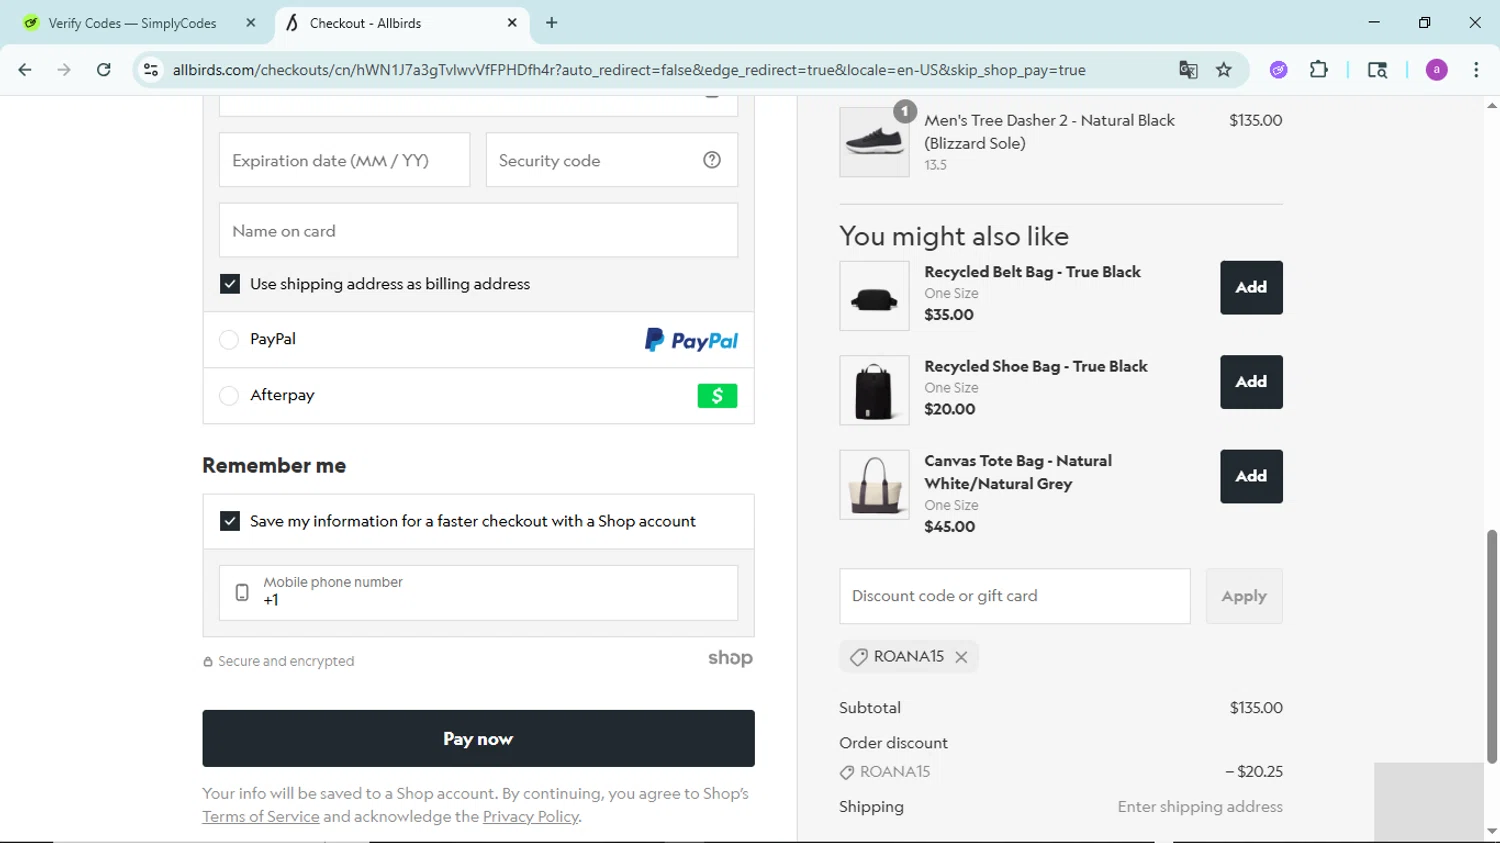Close the Verify Codes SimplyCodes tab
1500x843 pixels.
tap(250, 23)
